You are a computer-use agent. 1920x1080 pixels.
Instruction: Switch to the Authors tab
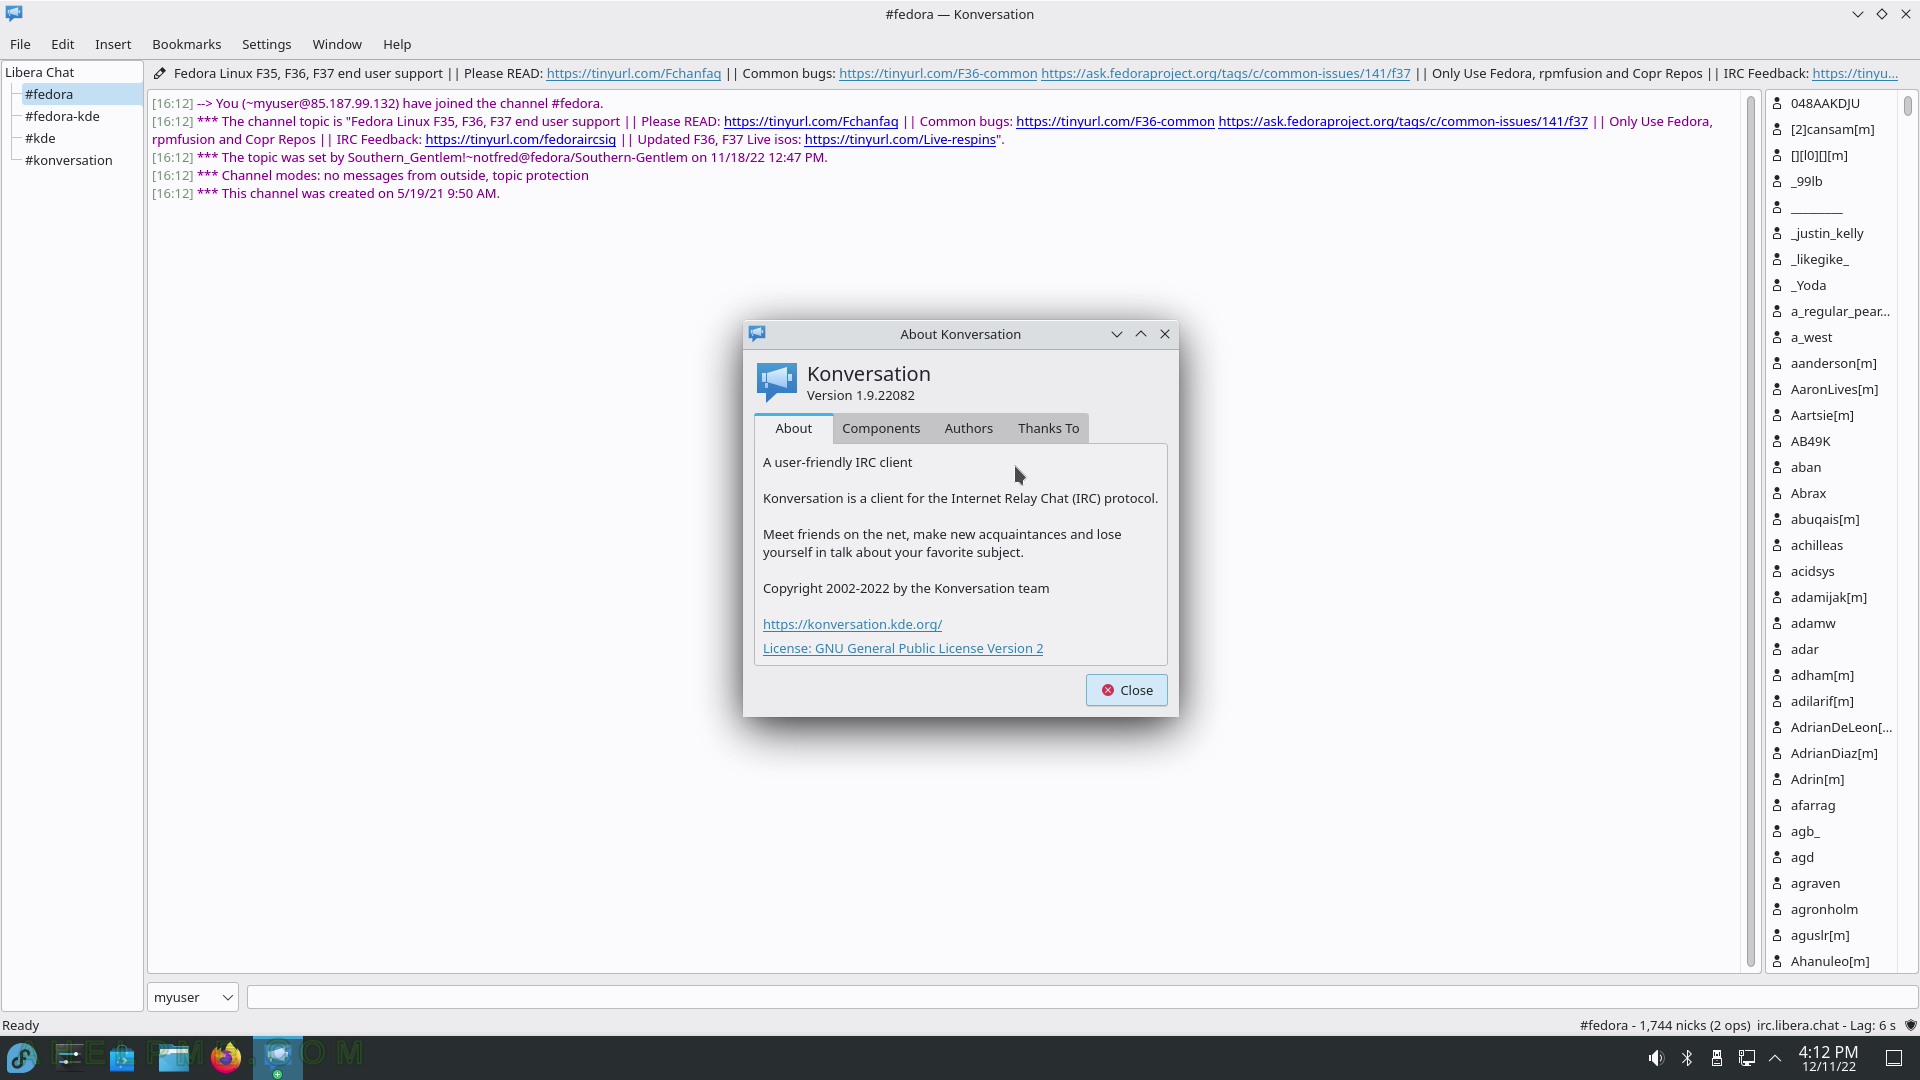969,428
